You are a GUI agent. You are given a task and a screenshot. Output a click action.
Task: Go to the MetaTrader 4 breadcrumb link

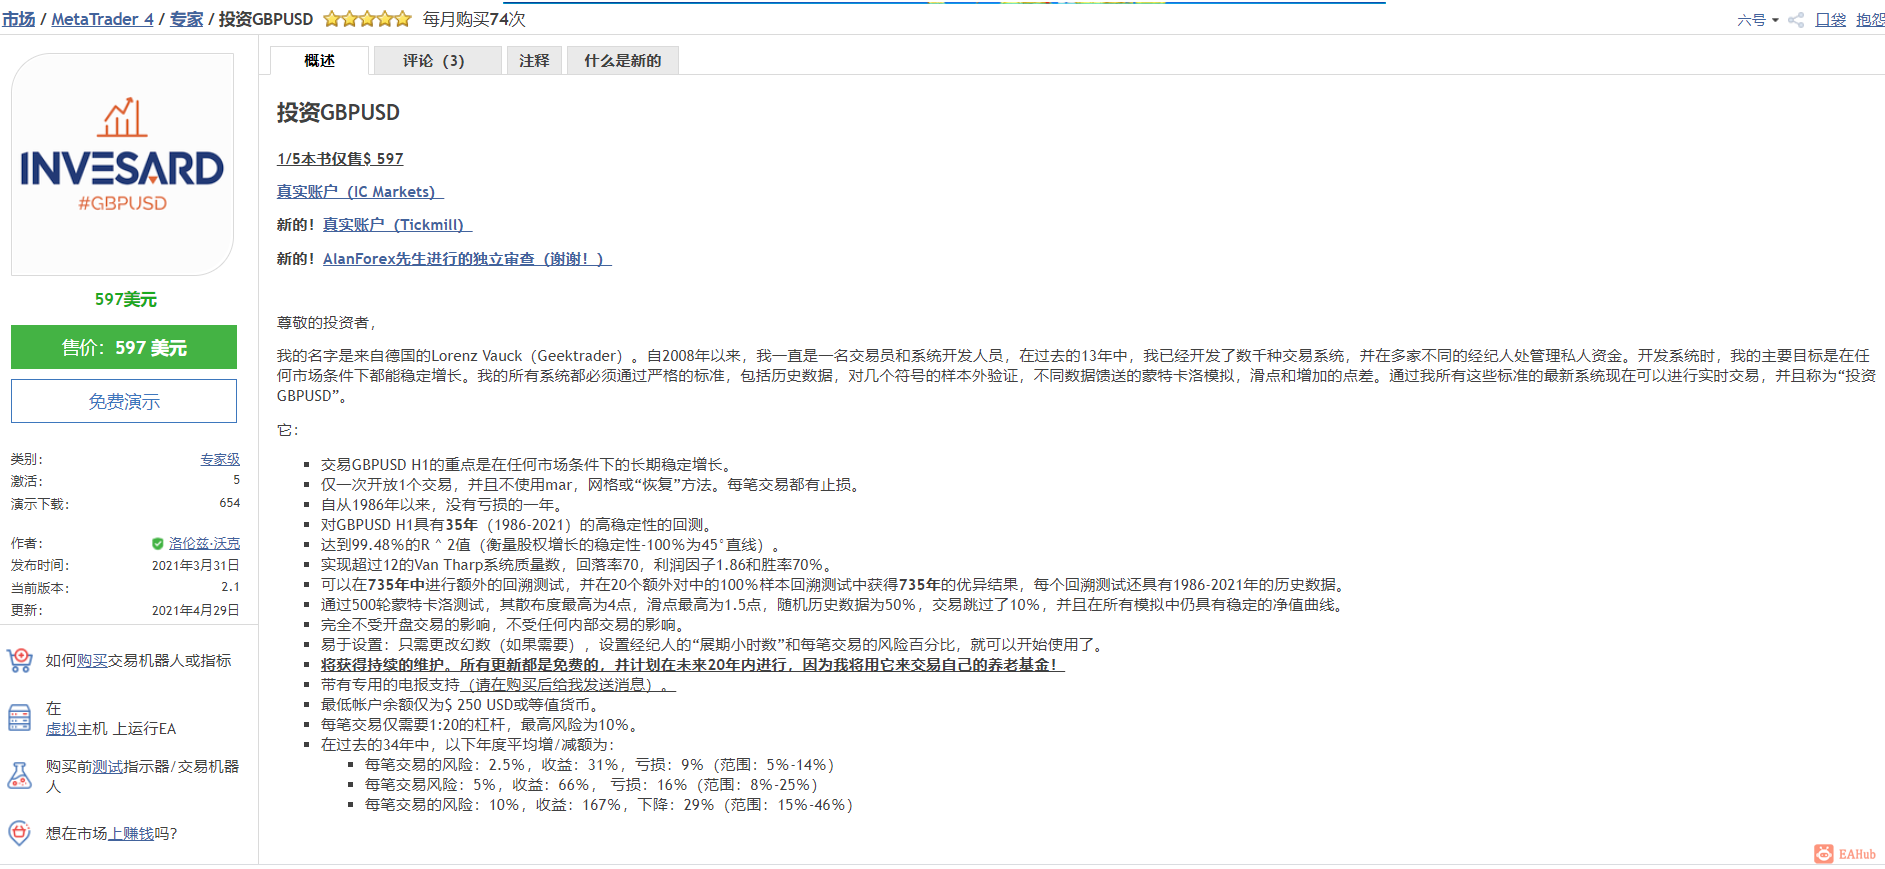103,19
